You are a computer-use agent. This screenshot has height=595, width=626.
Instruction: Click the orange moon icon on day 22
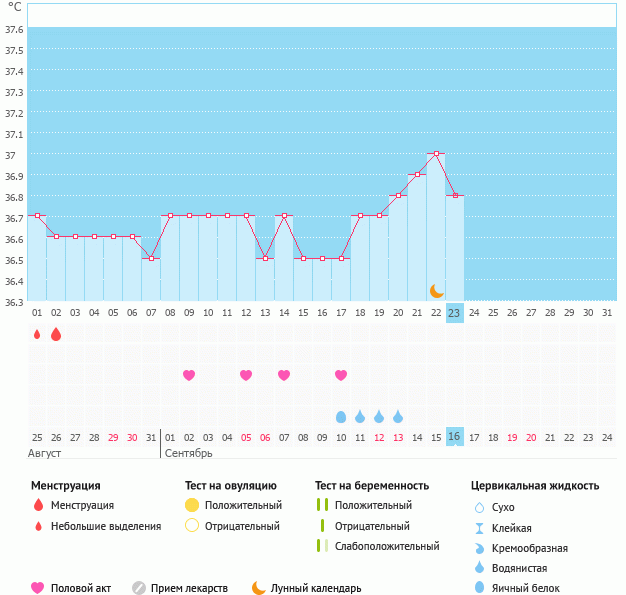coord(437,291)
